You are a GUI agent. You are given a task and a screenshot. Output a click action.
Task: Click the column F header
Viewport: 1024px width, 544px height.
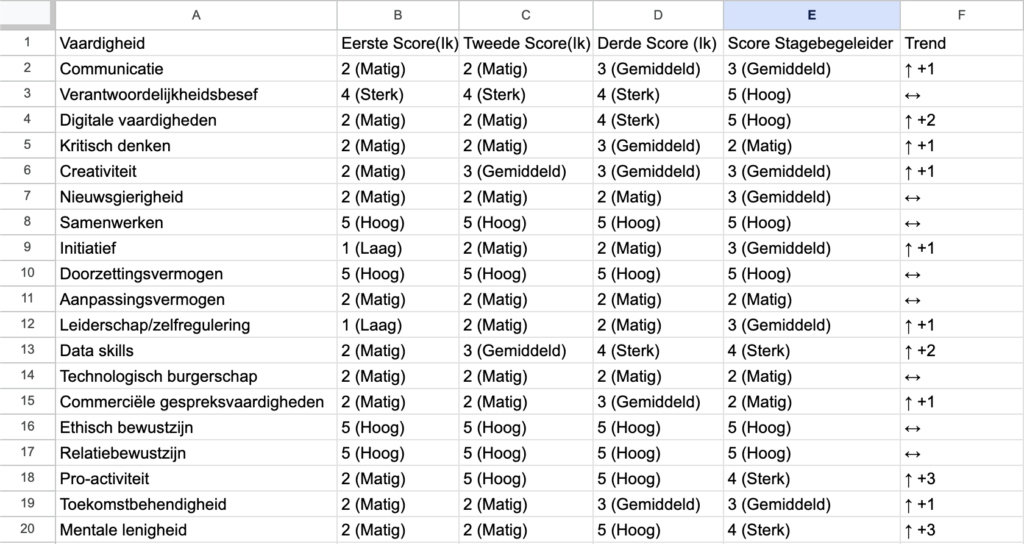961,14
